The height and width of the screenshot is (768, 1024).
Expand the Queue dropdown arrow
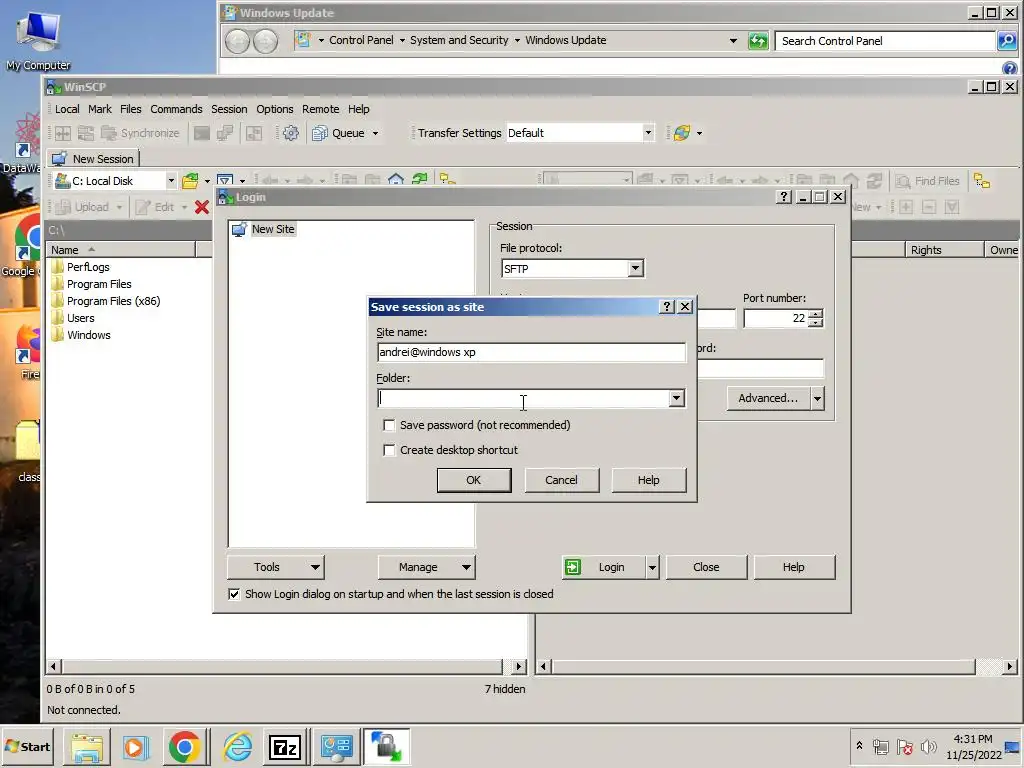tap(376, 133)
